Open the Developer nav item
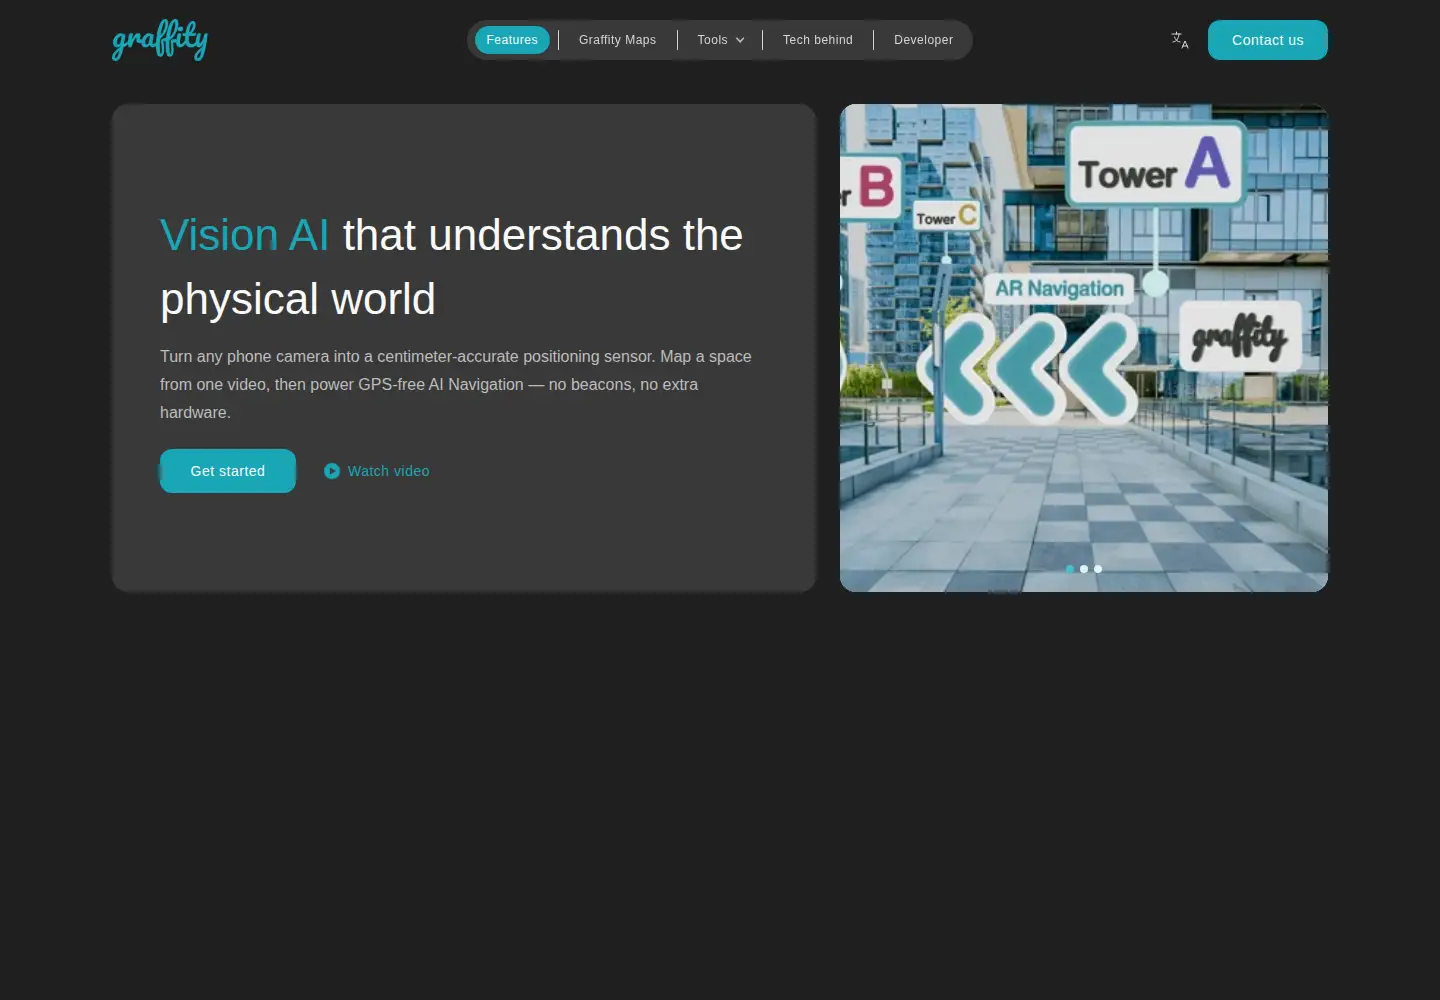The height and width of the screenshot is (1000, 1440). [x=923, y=40]
